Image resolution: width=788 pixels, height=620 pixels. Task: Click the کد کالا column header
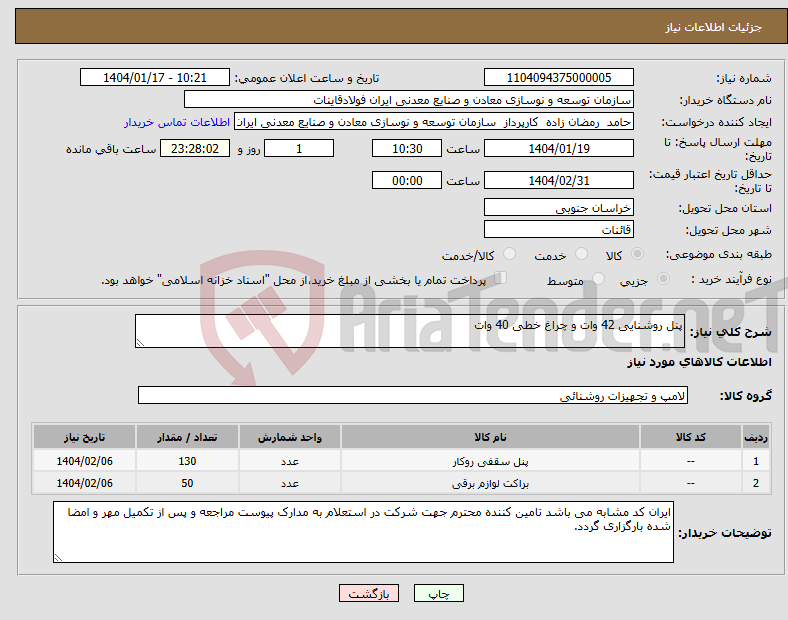click(691, 437)
